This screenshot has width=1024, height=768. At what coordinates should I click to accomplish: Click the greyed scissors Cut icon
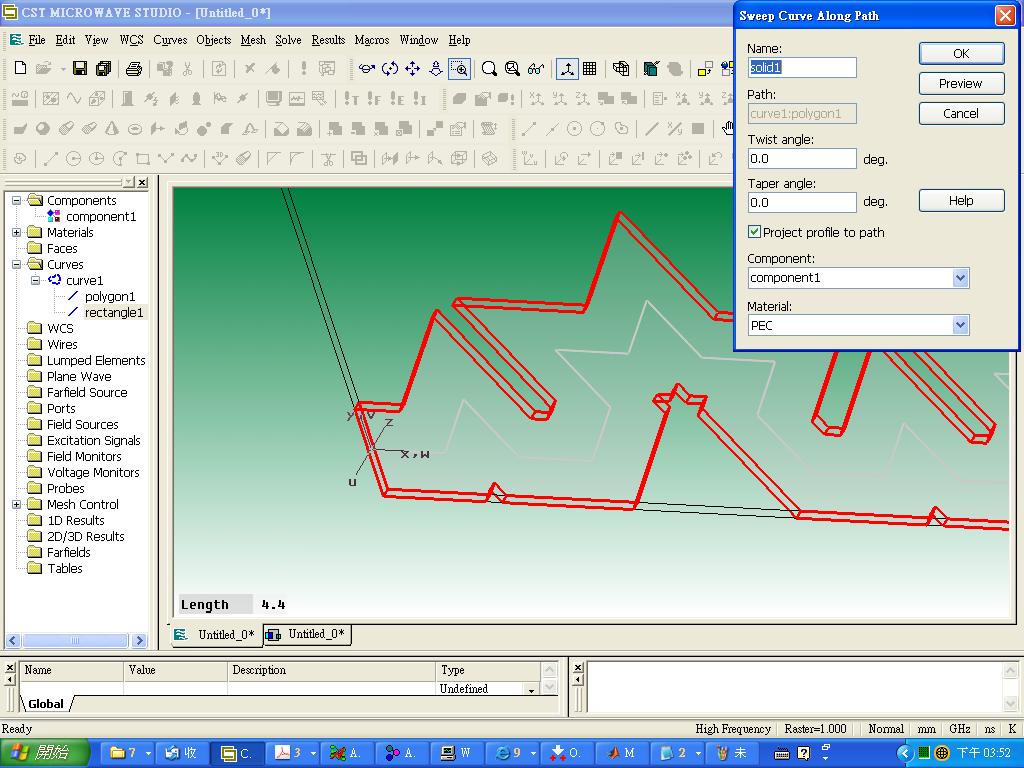(187, 69)
